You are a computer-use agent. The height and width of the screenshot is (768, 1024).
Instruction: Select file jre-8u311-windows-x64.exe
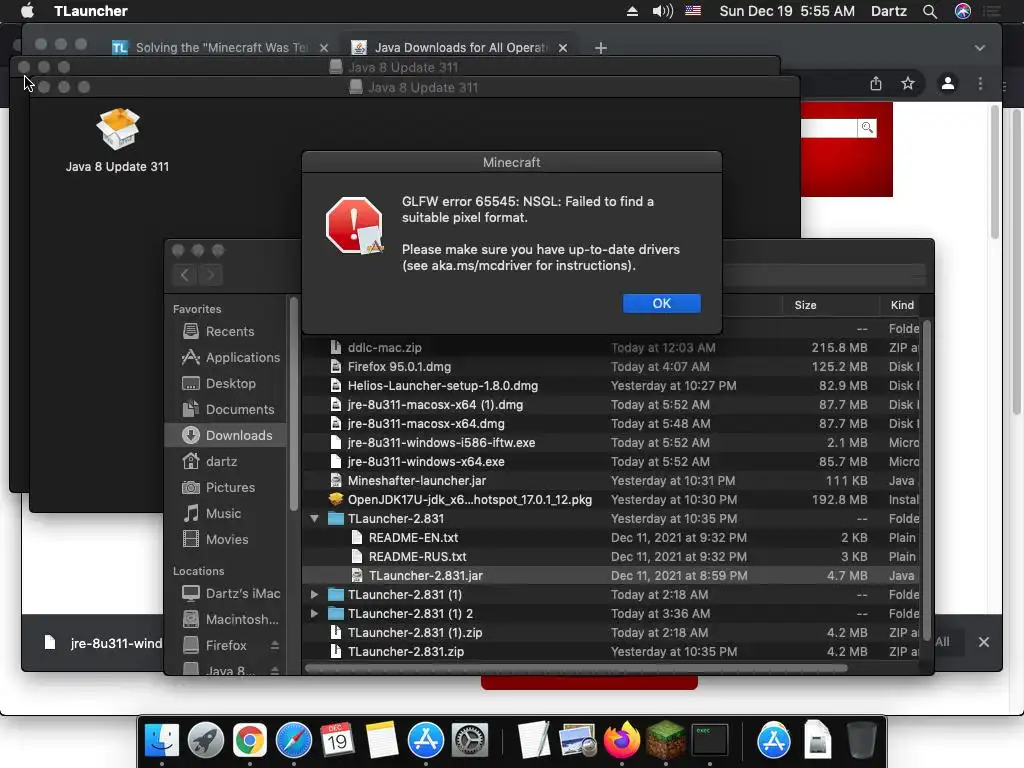611,462
